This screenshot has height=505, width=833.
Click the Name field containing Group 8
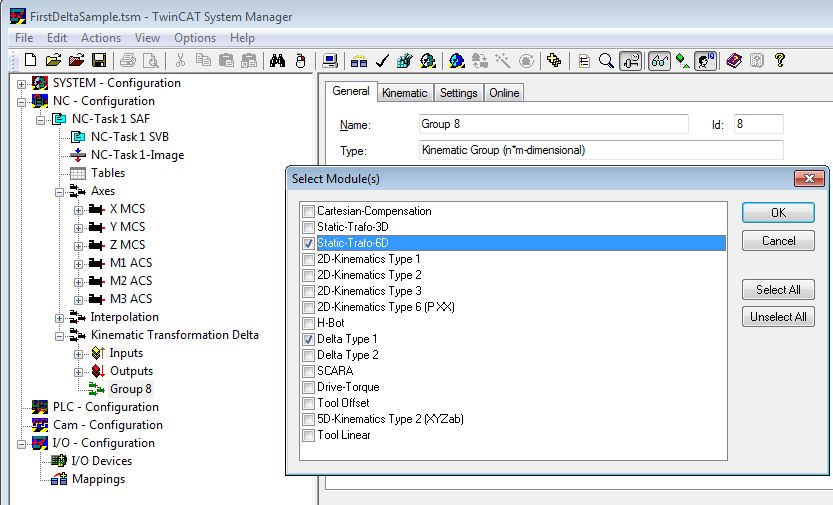pyautogui.click(x=554, y=124)
